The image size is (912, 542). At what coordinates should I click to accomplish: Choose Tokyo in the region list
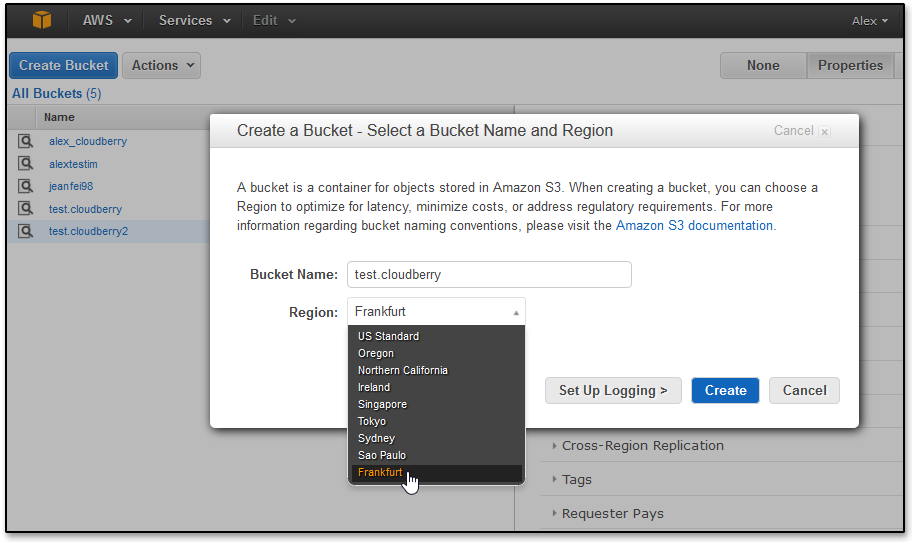pos(372,421)
